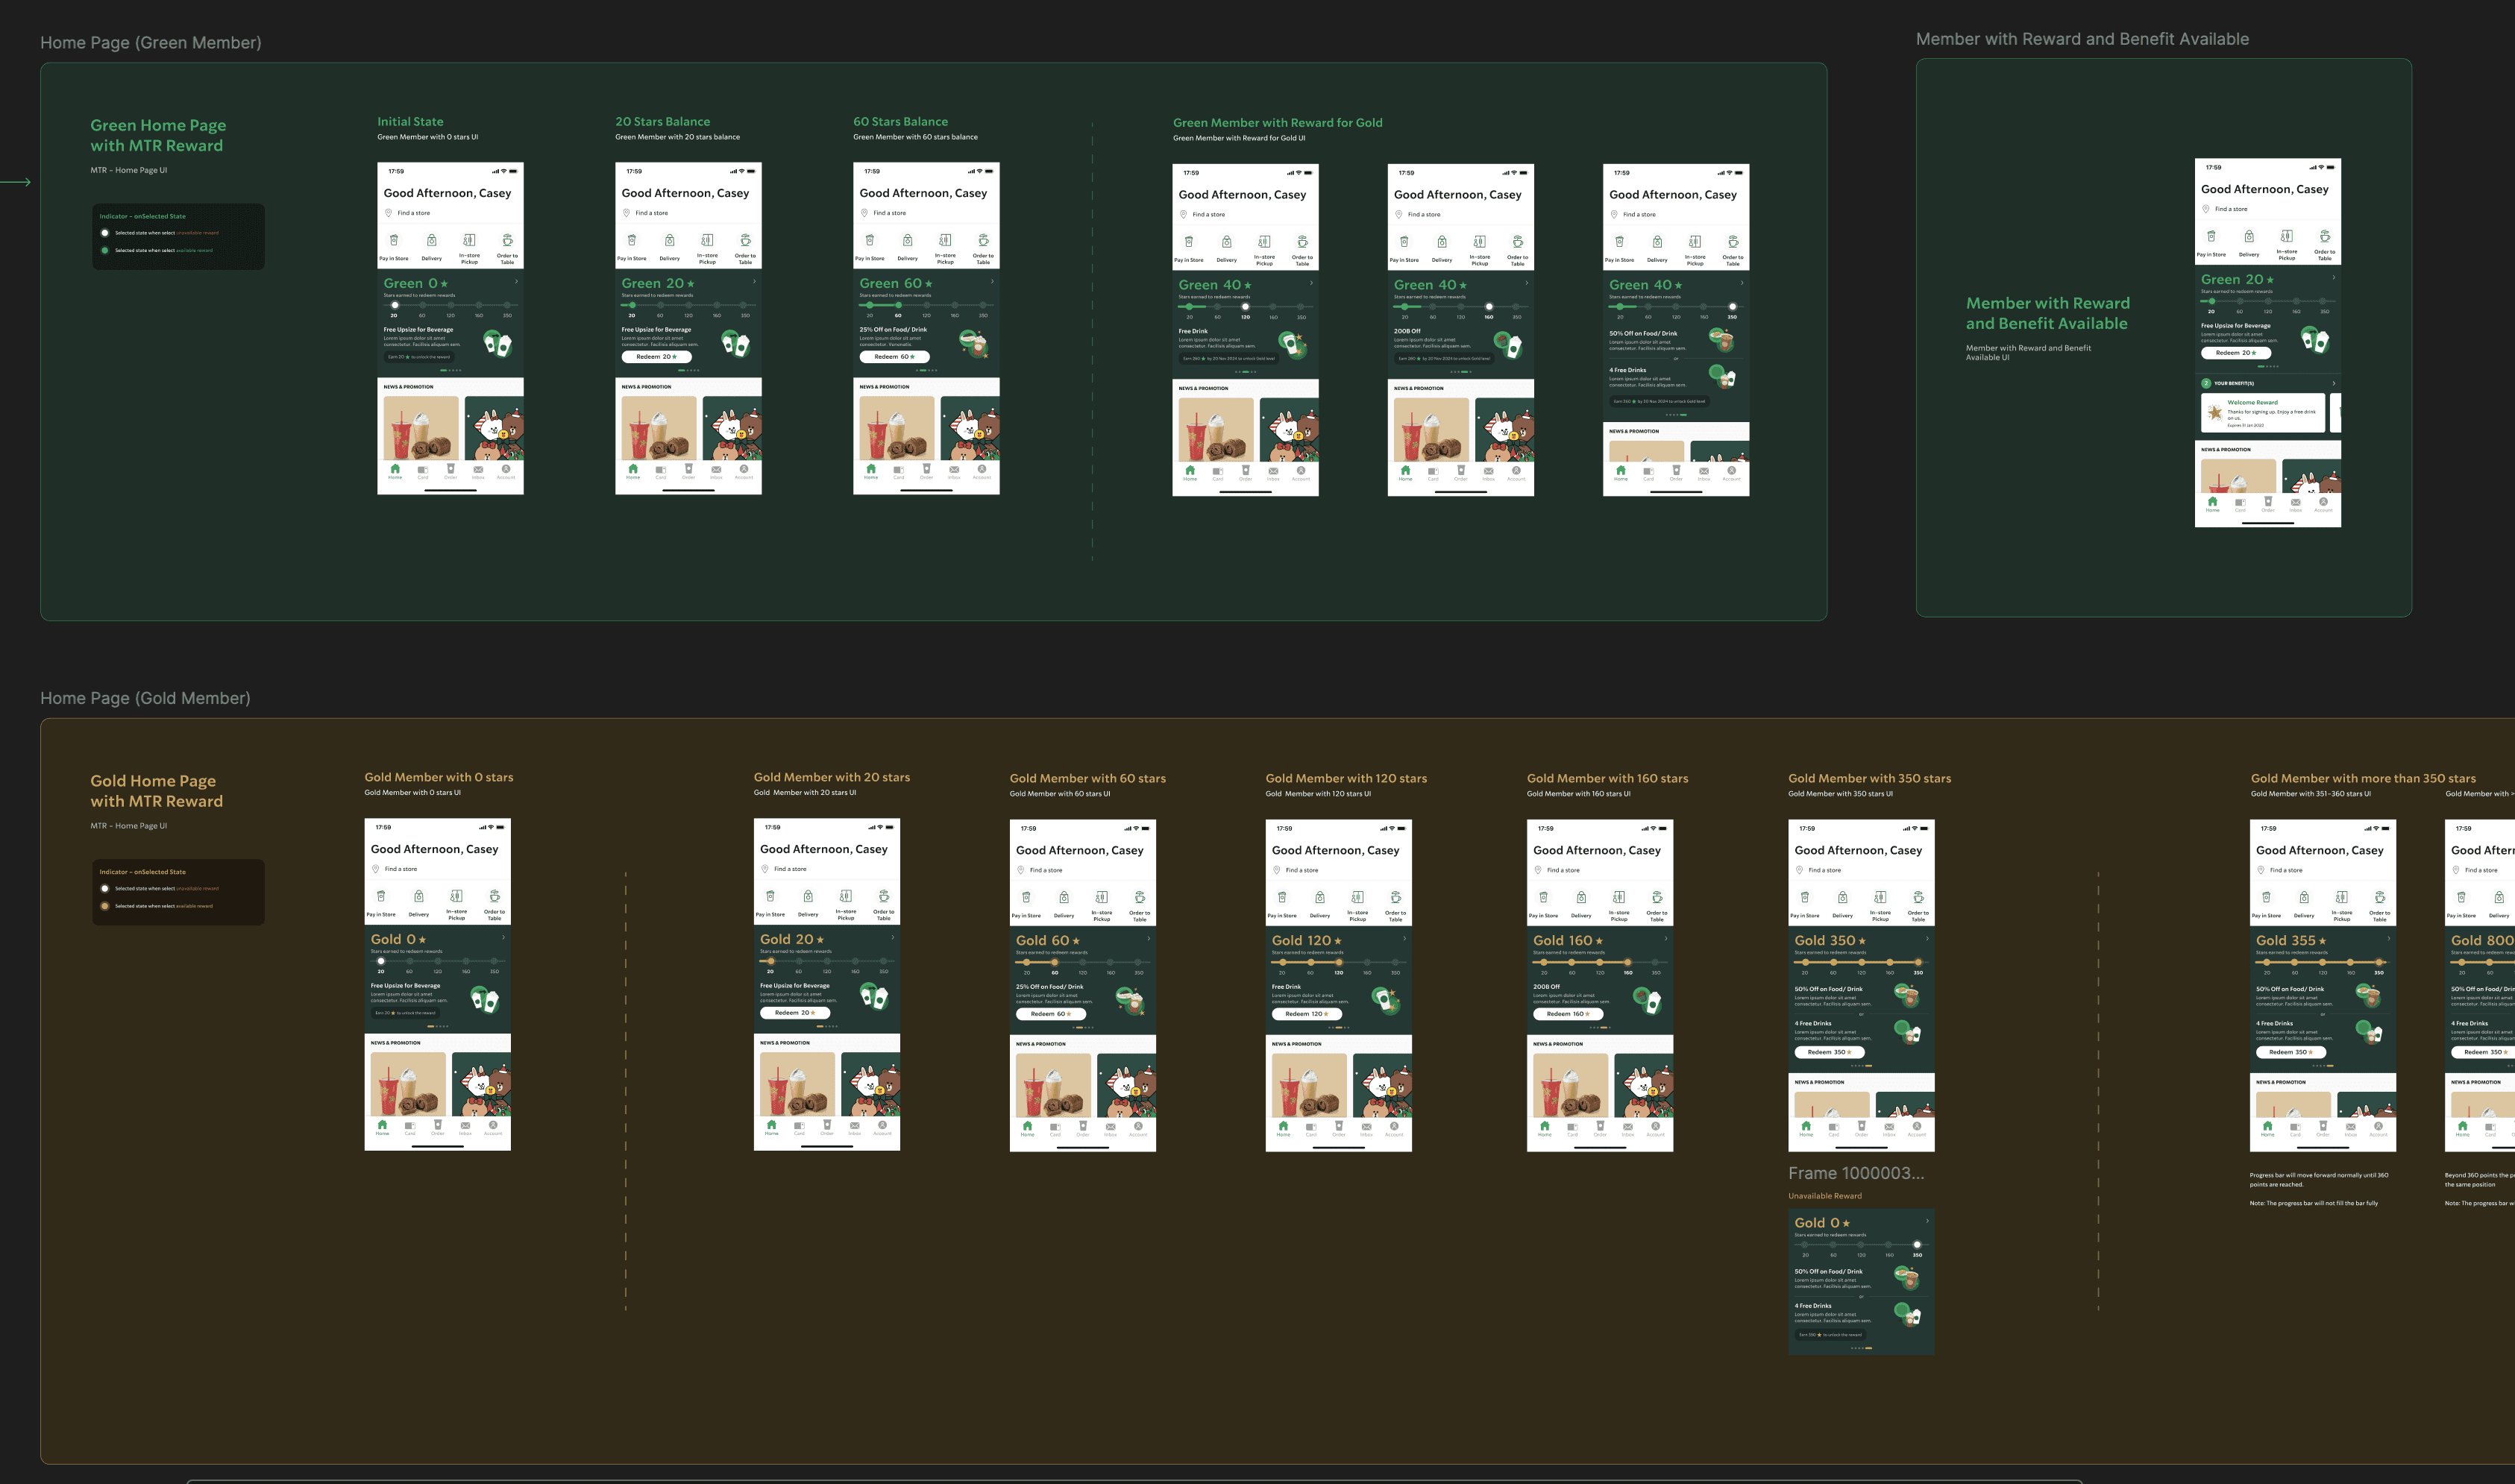
Task: Click Find a store pin icon in Gold 20 stars mockup
Action: [x=765, y=869]
